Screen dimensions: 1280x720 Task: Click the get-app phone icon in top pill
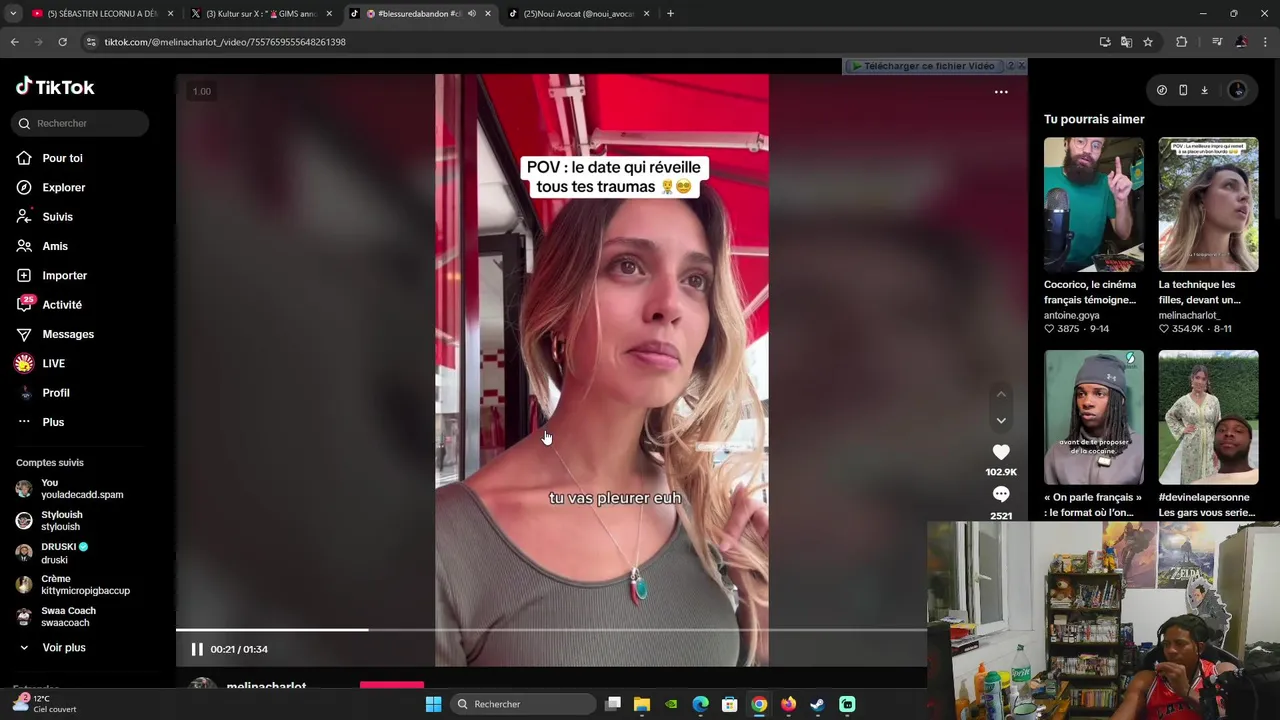tap(1183, 90)
